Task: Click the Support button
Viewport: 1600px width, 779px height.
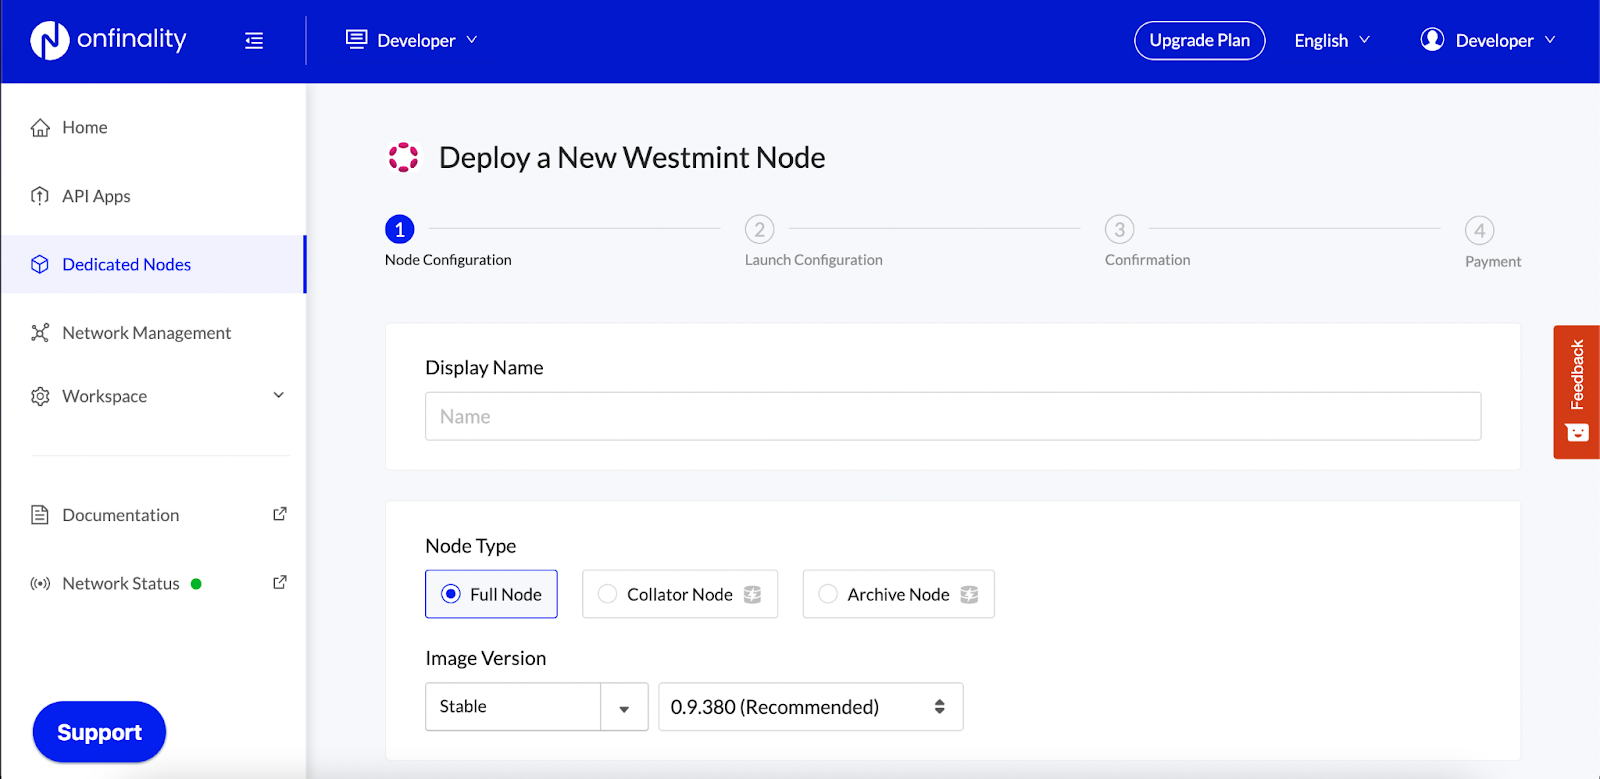Action: 99,732
